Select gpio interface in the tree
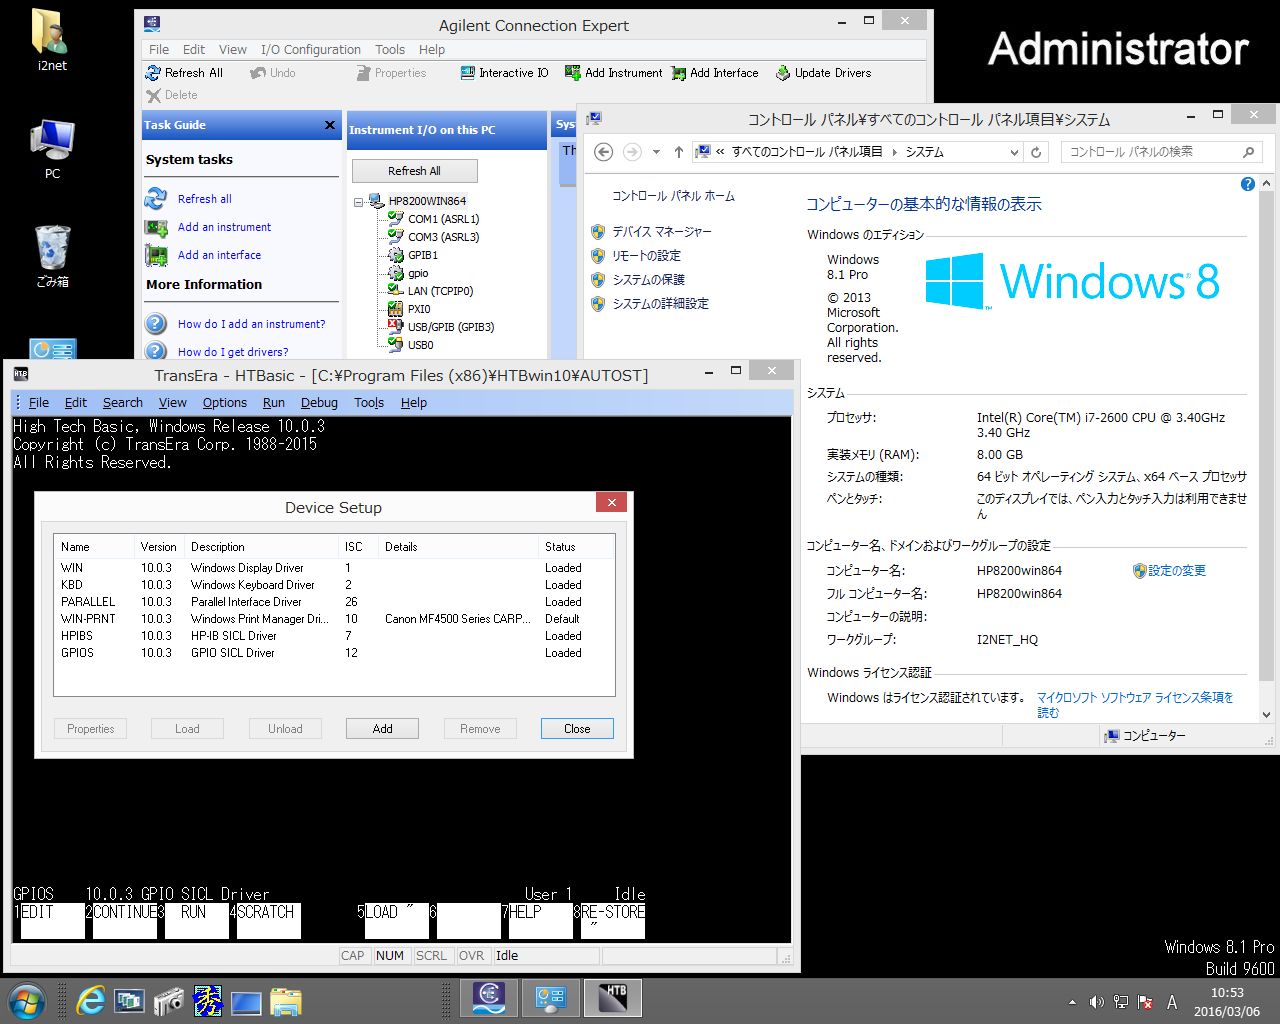The width and height of the screenshot is (1280, 1024). point(418,273)
